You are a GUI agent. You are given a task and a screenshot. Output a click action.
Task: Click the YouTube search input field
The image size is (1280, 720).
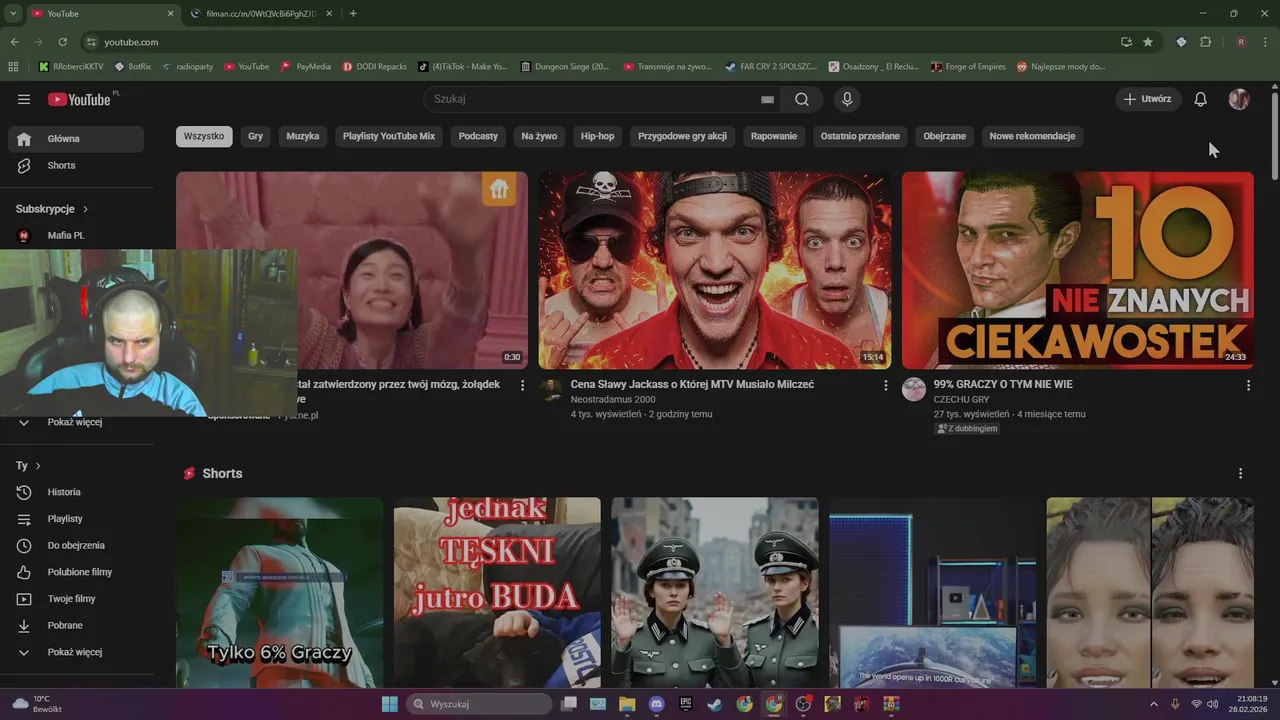(590, 99)
